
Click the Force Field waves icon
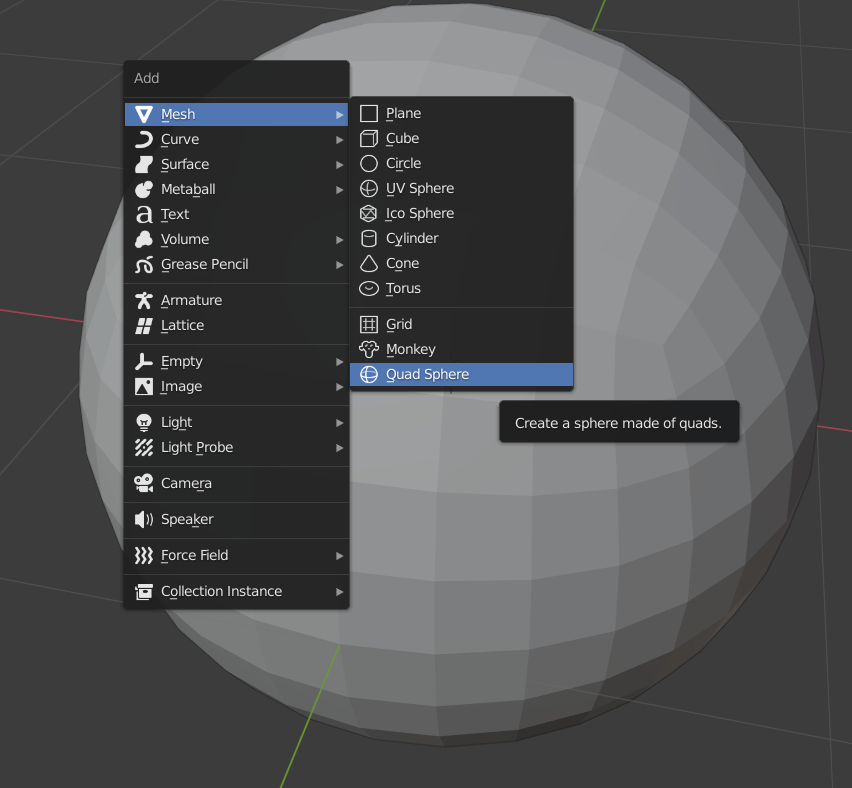[143, 555]
